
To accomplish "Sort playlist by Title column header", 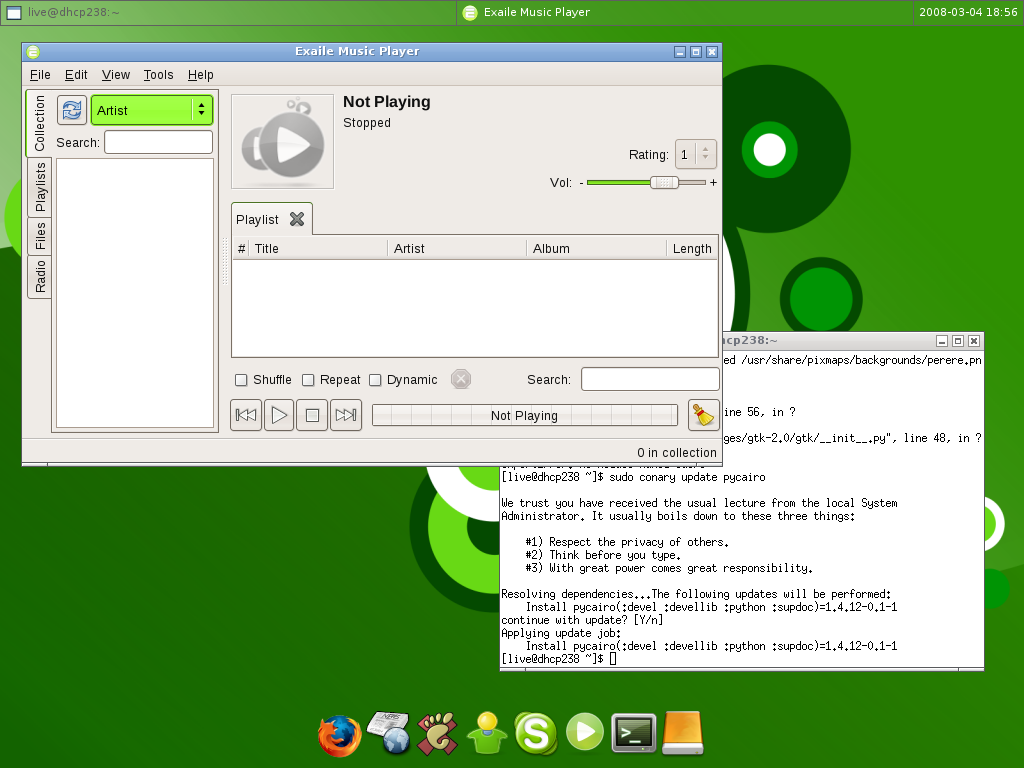I will click(x=318, y=249).
